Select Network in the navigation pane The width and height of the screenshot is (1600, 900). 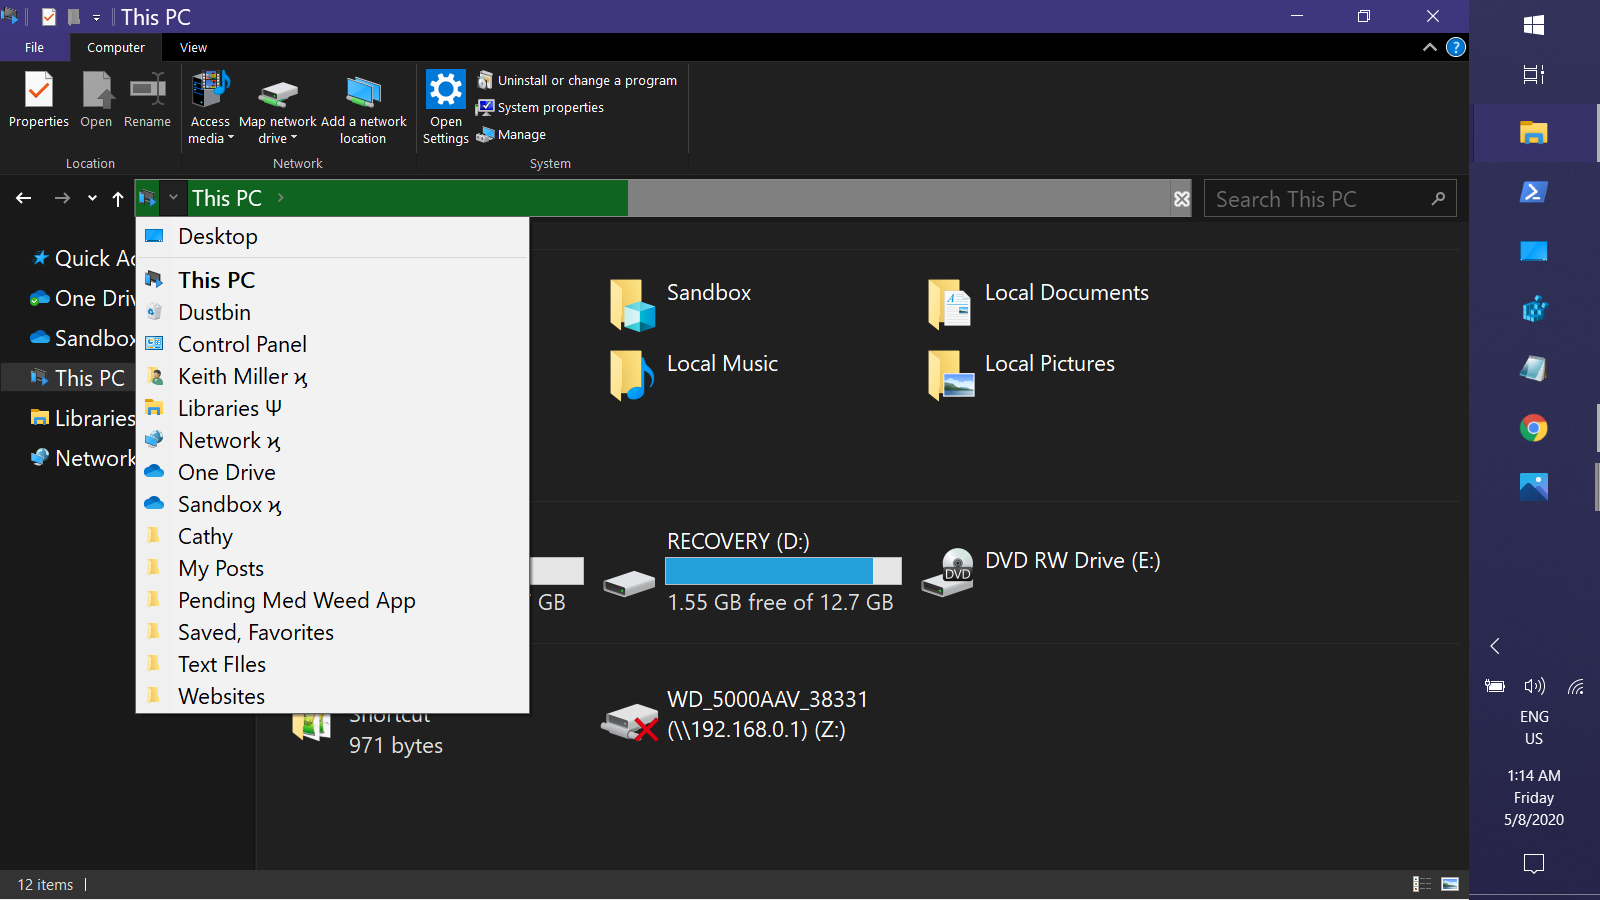82,458
